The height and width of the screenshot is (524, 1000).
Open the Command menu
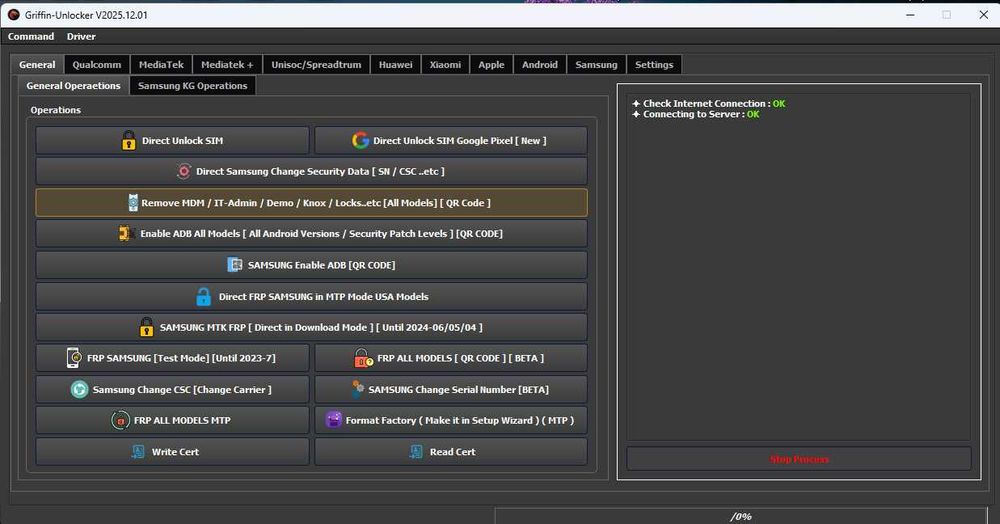click(x=31, y=36)
